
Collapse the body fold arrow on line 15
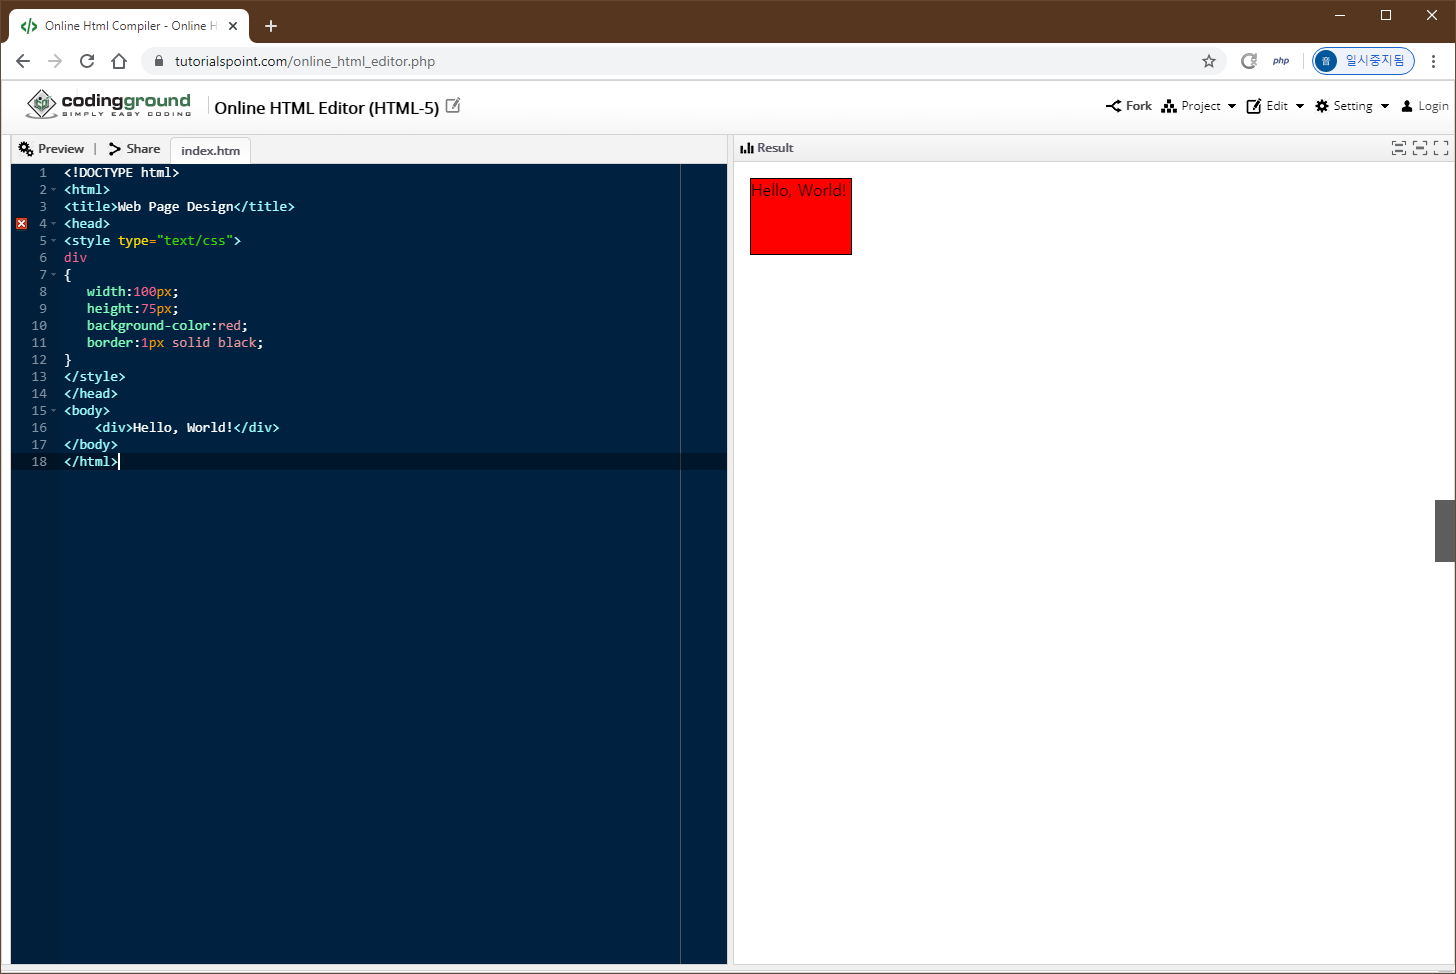(x=54, y=411)
